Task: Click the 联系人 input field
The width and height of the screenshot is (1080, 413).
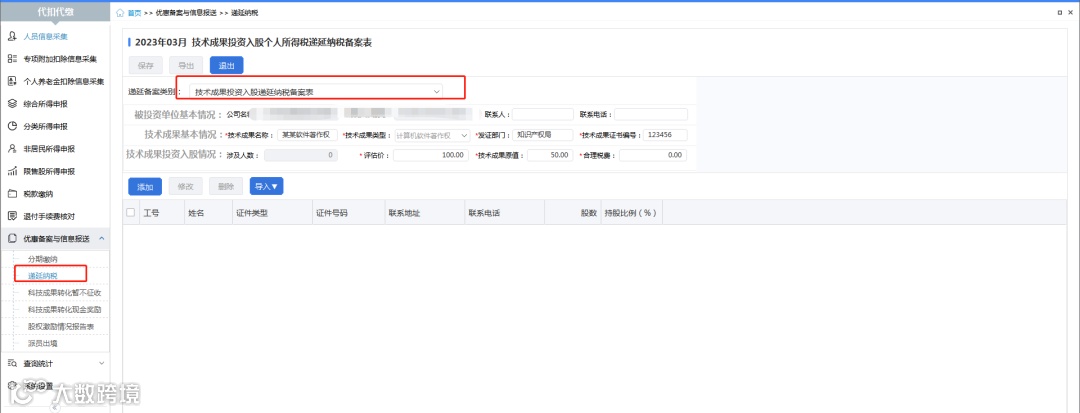Action: click(x=543, y=114)
